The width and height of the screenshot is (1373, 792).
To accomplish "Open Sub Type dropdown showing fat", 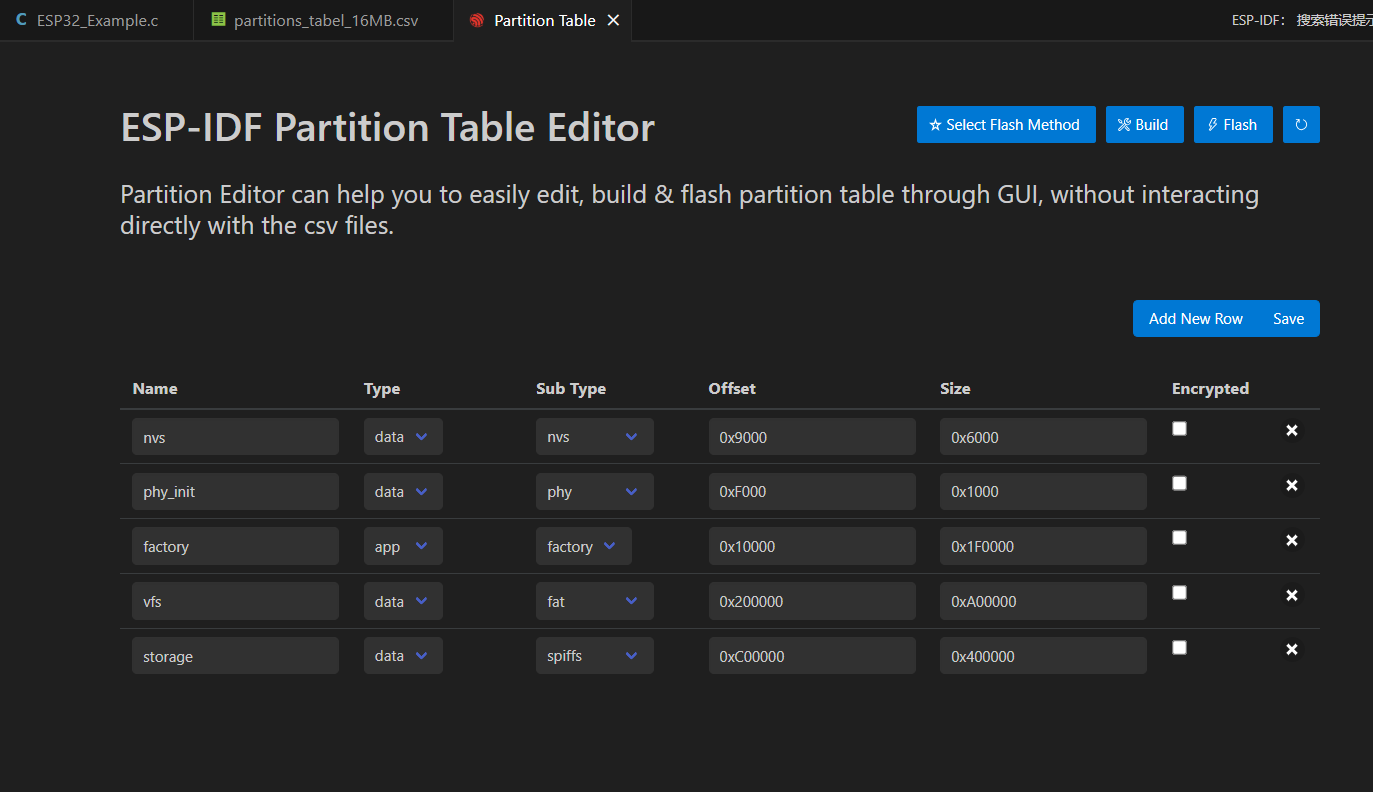I will (x=595, y=602).
